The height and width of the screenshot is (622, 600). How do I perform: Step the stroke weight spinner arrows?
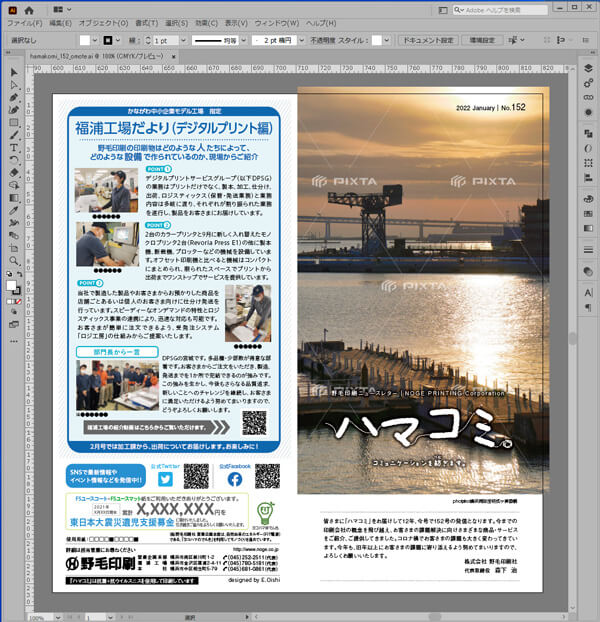tap(148, 40)
